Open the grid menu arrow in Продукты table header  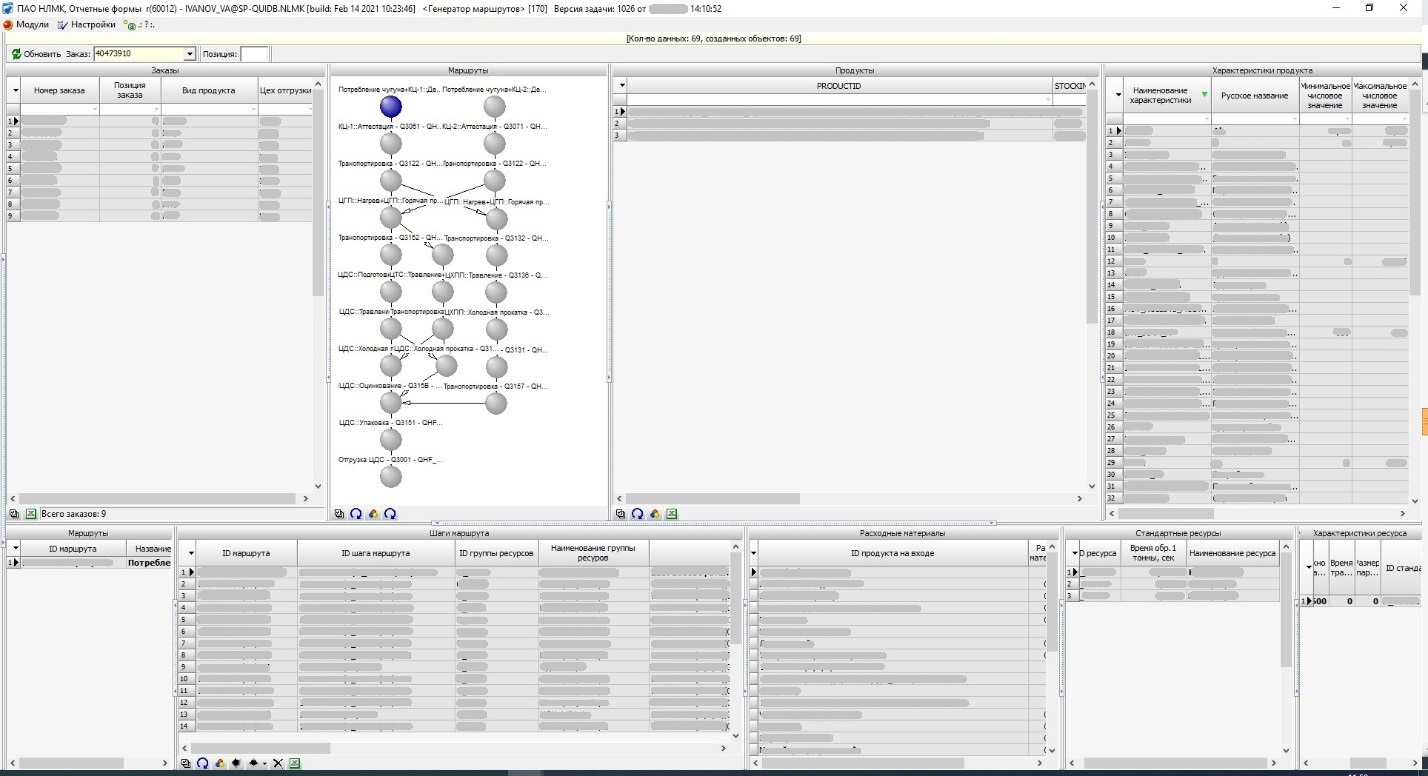620,86
